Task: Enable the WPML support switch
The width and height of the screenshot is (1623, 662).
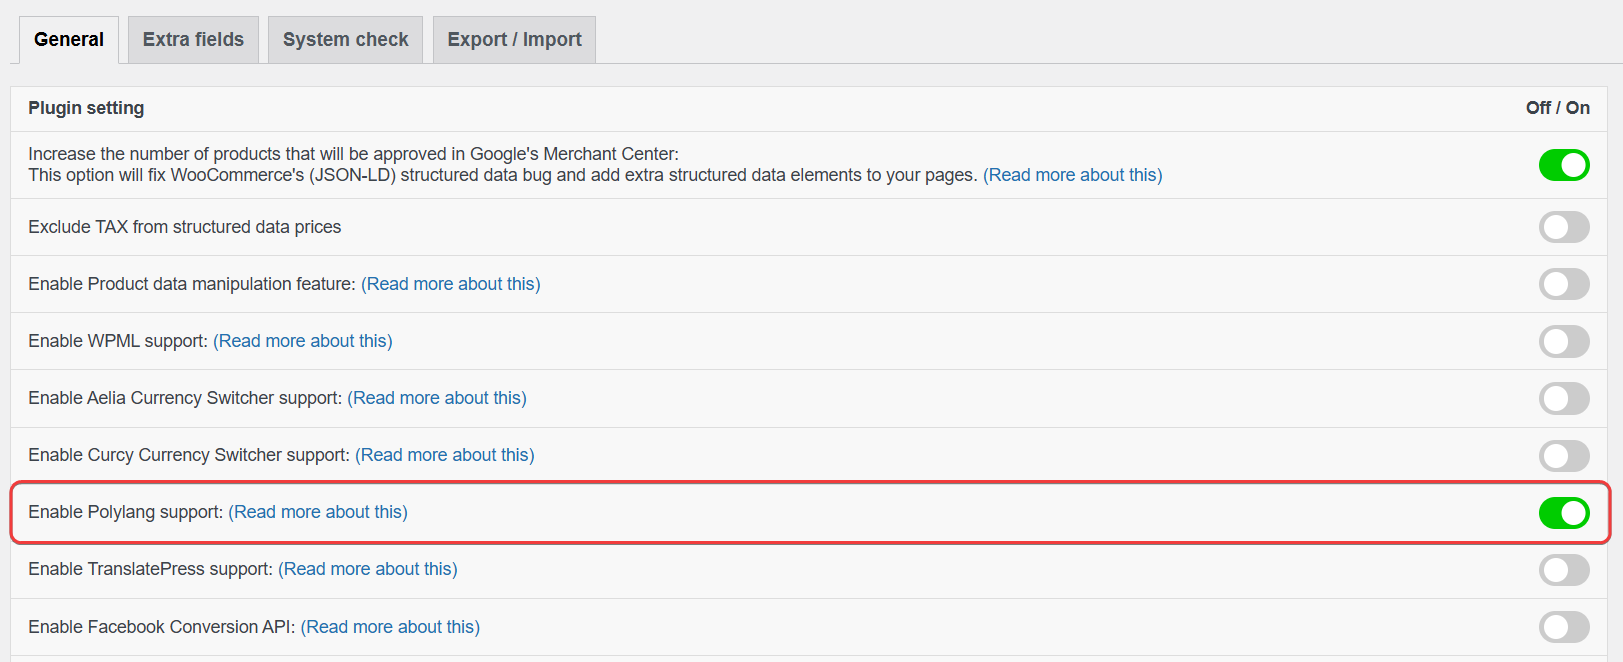Action: click(x=1563, y=341)
